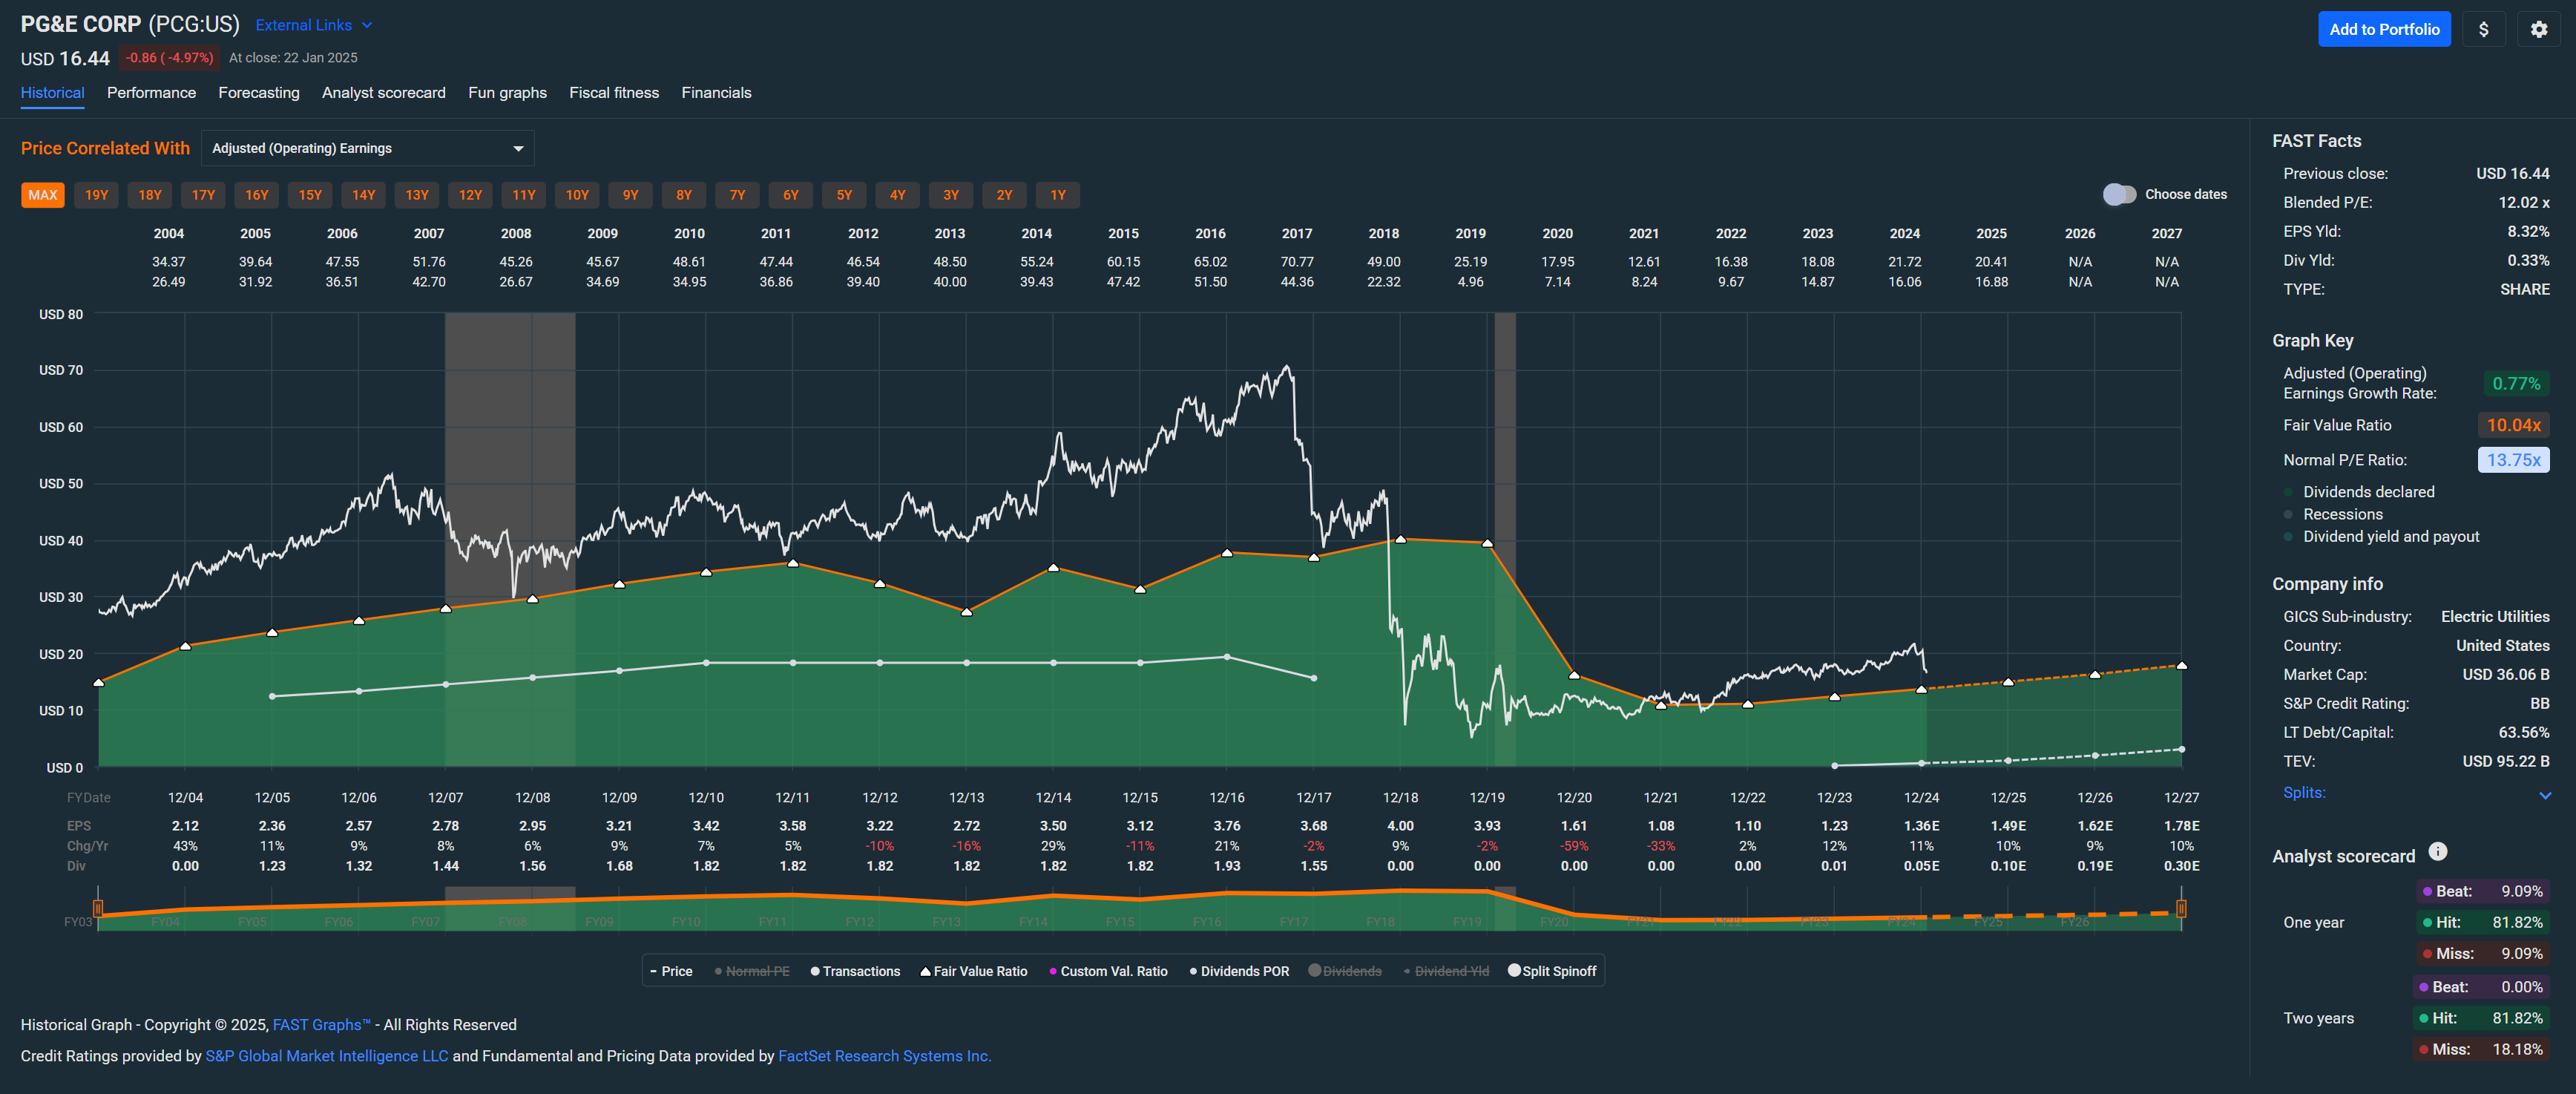Click the 12/11 fair value triangle marker

click(793, 563)
